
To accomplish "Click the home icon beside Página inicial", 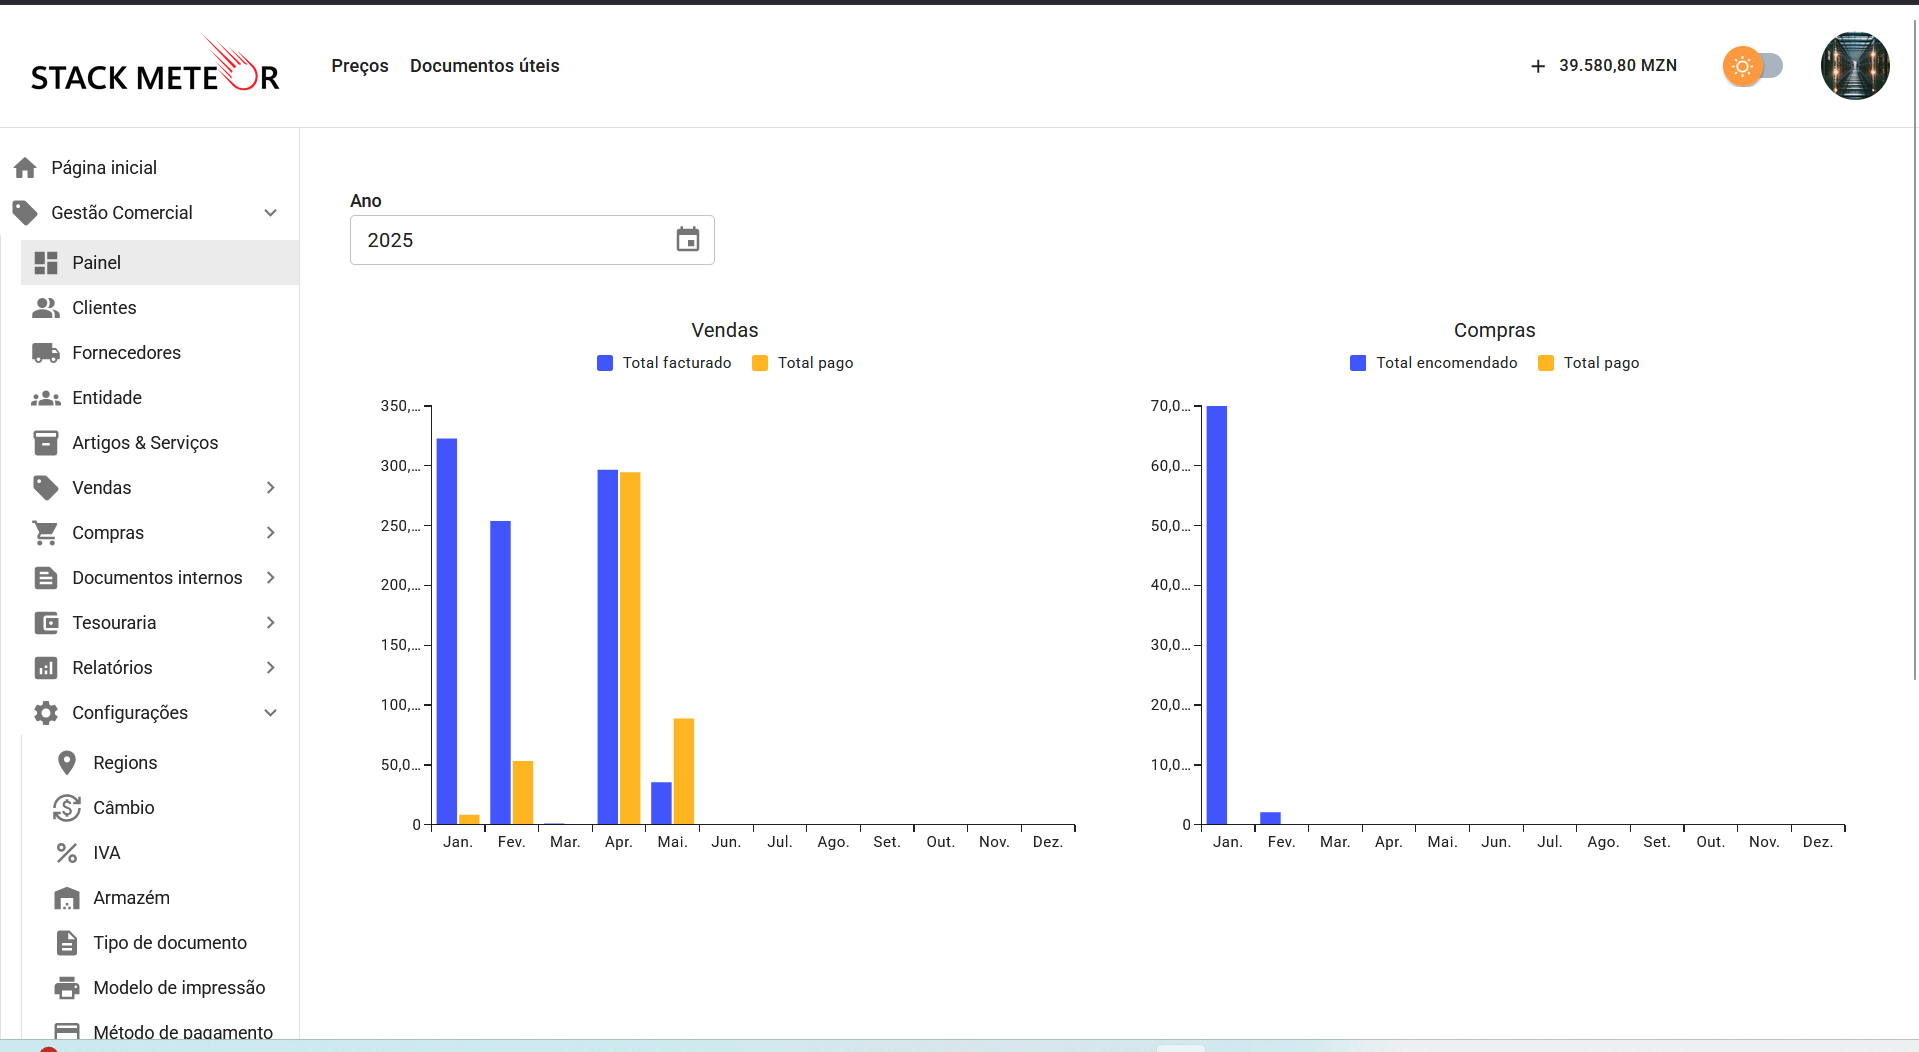I will 25,167.
